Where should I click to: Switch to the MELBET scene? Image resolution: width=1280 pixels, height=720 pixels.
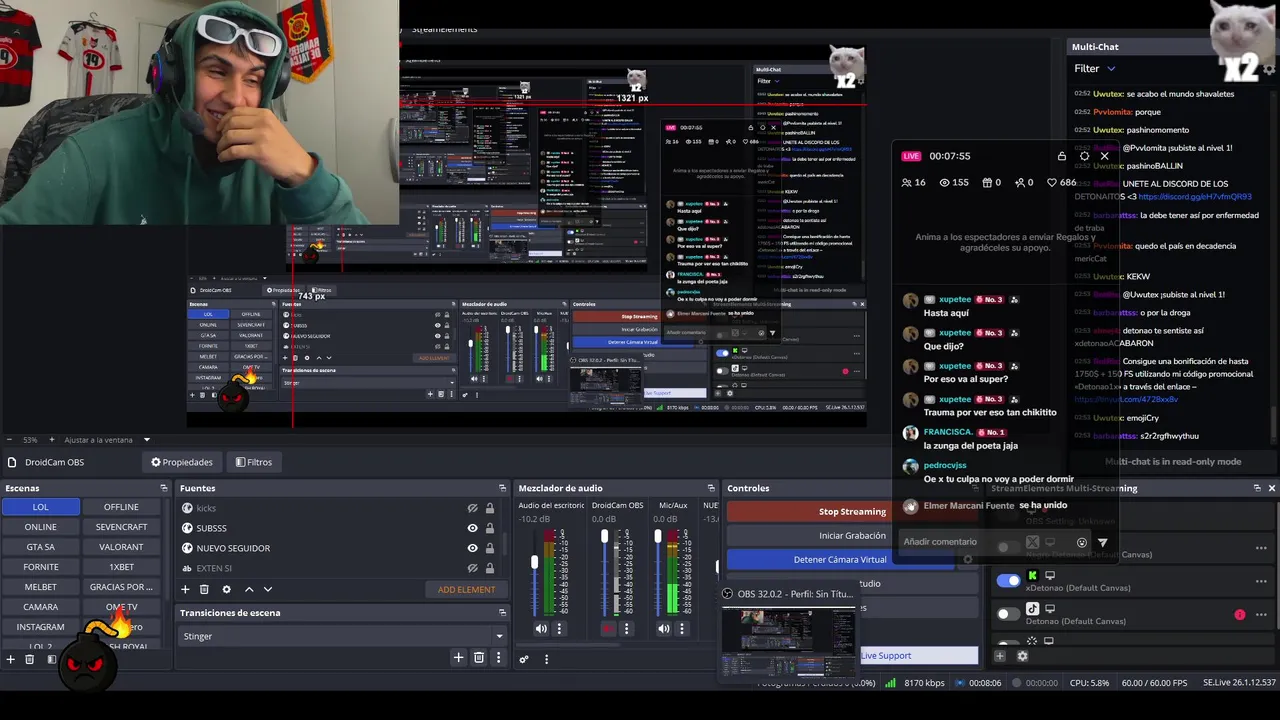[x=40, y=587]
